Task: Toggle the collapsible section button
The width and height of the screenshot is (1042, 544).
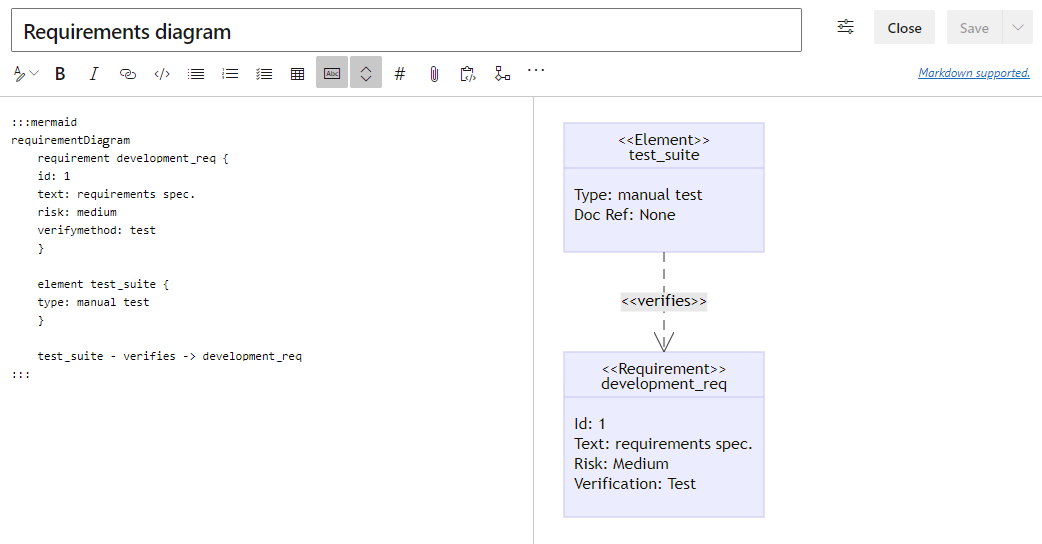Action: tap(366, 73)
